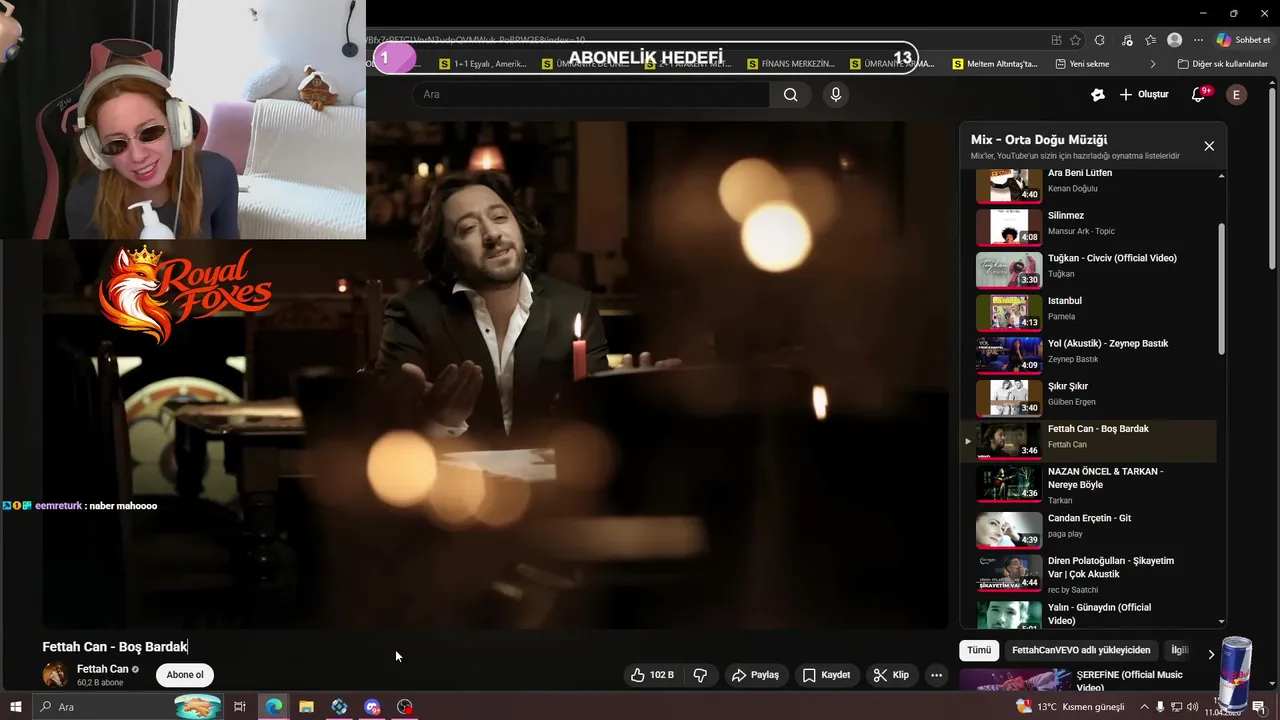Focus the YouTube search field

click(x=591, y=94)
